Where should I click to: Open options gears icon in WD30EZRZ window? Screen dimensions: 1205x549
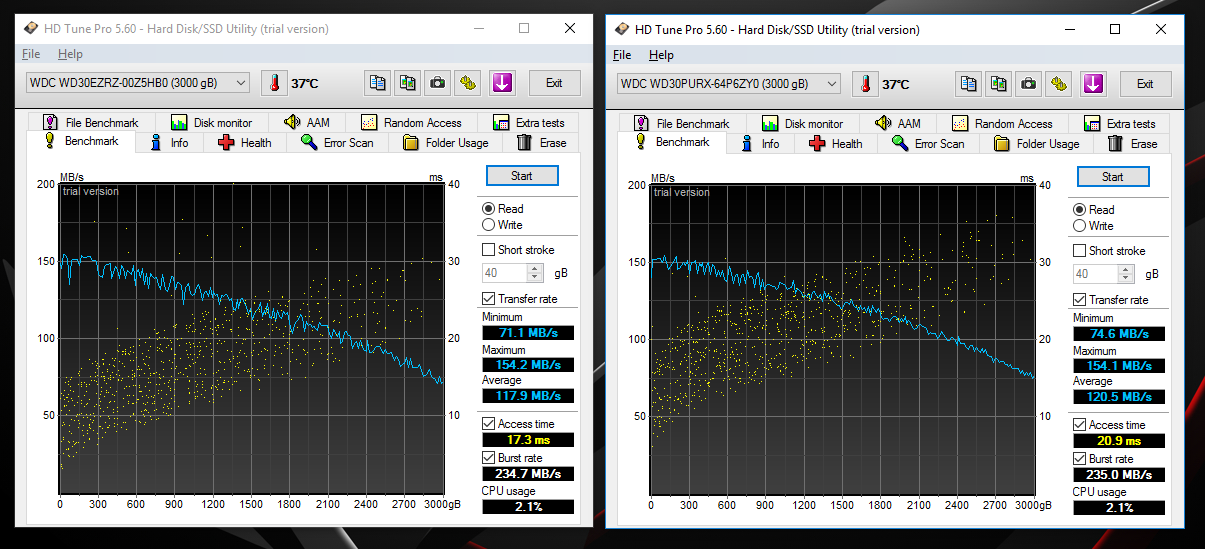(x=467, y=83)
